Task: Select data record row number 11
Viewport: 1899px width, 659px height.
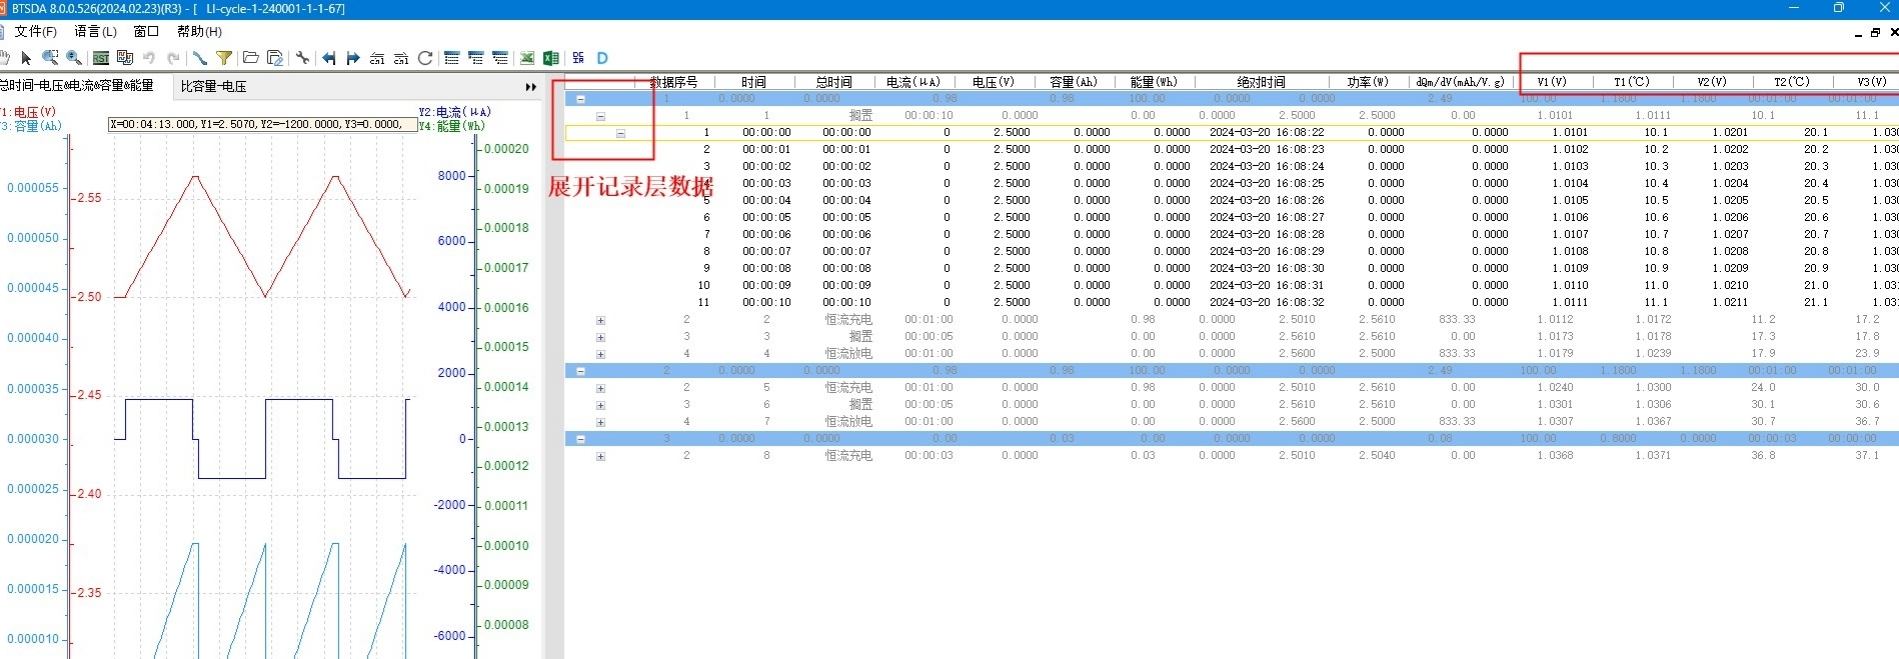Action: click(x=704, y=302)
